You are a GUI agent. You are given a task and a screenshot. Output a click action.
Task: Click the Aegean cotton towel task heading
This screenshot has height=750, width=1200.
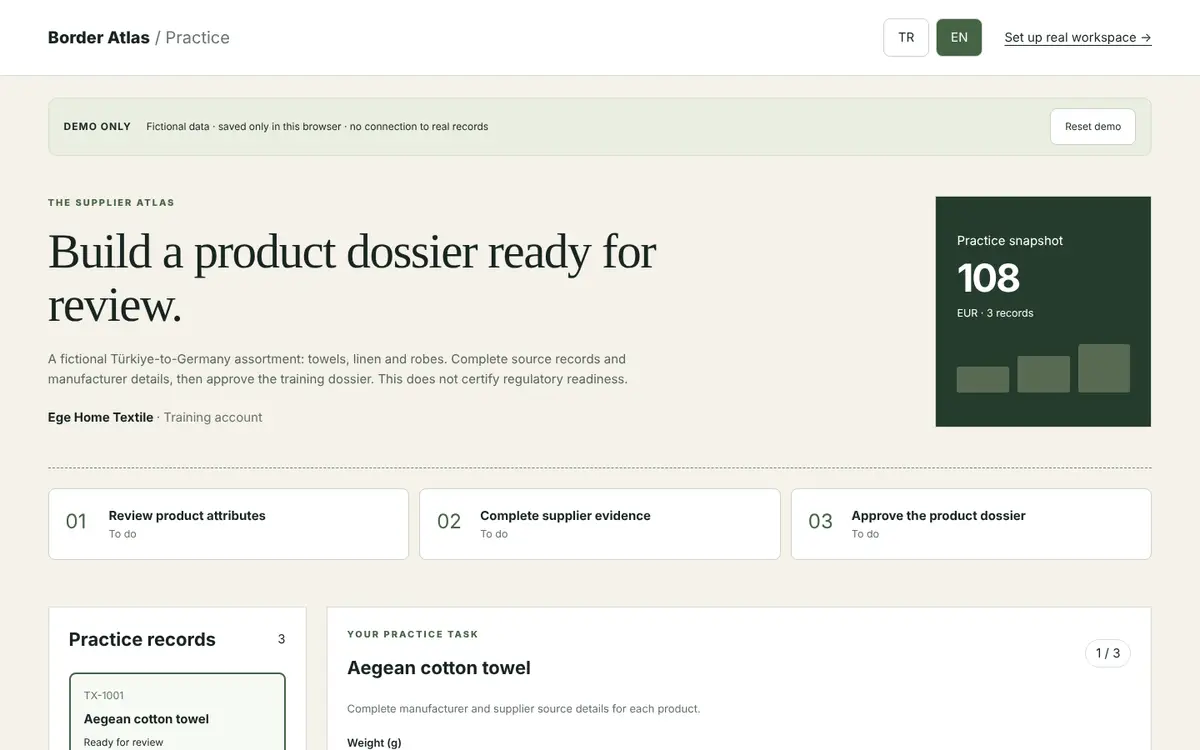point(439,668)
